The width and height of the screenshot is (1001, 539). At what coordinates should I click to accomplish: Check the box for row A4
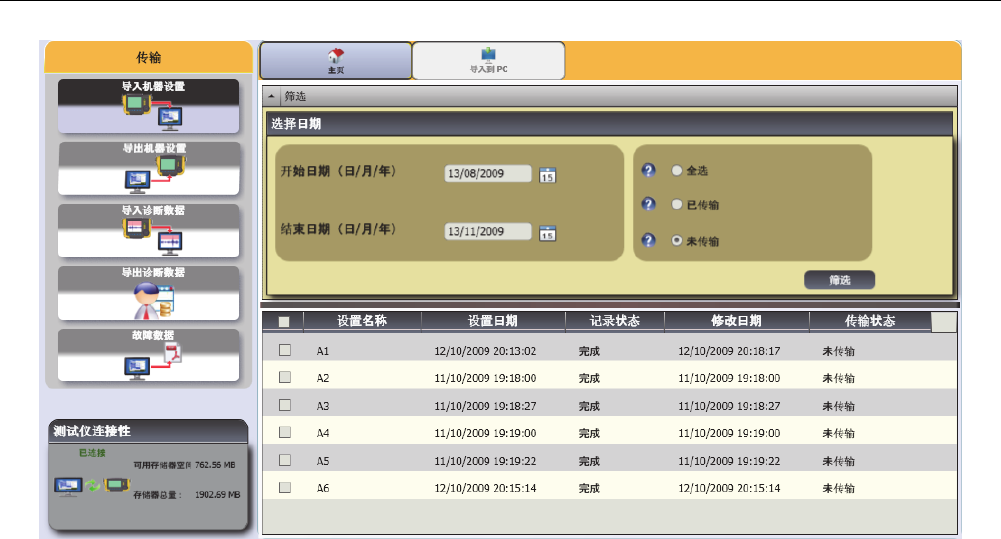pyautogui.click(x=285, y=432)
